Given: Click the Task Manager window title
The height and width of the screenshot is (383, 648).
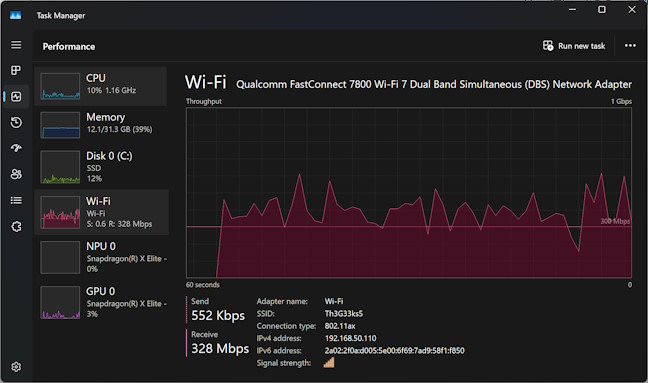Looking at the screenshot, I should pos(61,15).
